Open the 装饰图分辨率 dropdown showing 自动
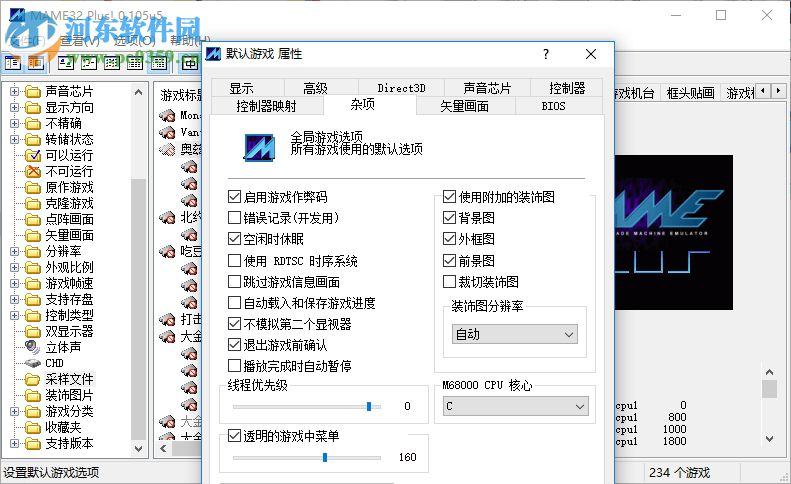The image size is (791, 484). [515, 334]
